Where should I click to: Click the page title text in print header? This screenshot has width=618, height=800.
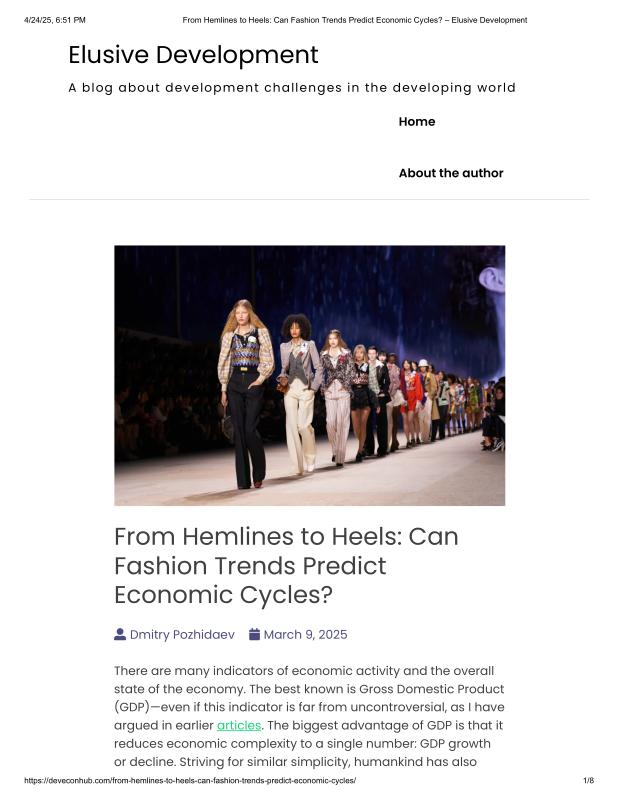(x=355, y=20)
